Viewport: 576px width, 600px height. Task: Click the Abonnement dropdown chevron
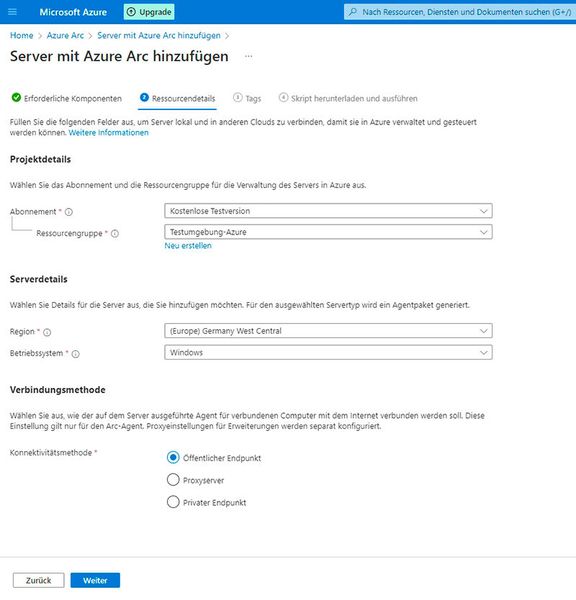coord(484,211)
